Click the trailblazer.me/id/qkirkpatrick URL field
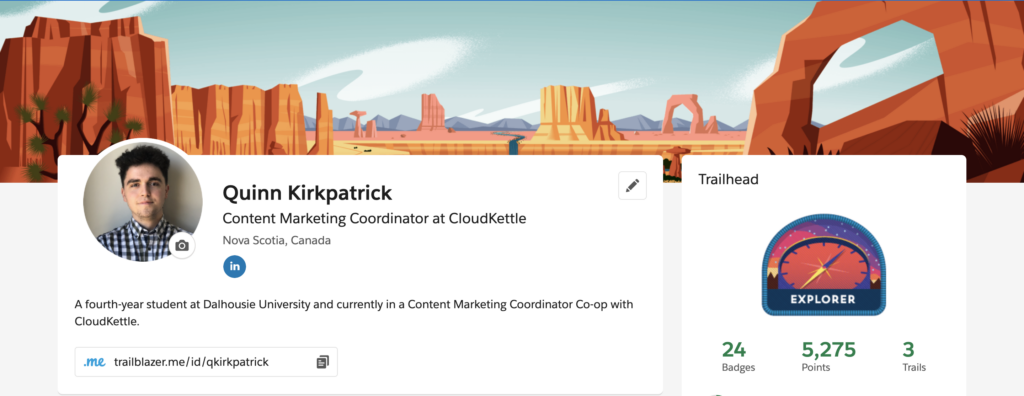 (206, 362)
